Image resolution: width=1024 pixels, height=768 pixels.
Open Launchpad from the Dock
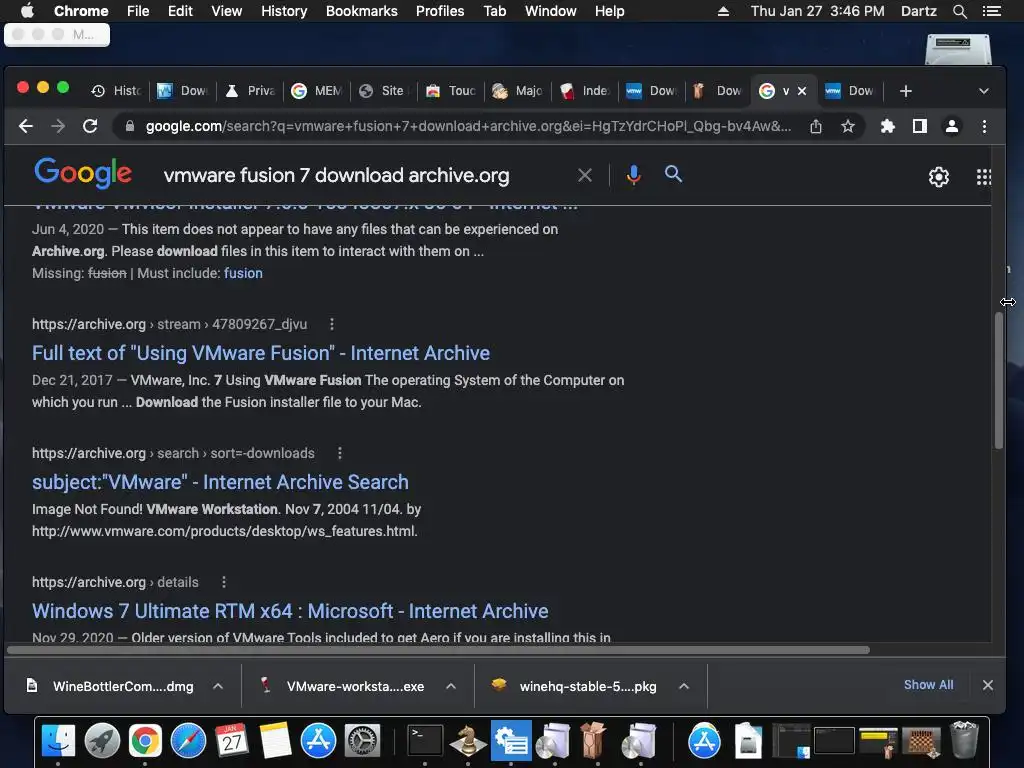tap(102, 741)
